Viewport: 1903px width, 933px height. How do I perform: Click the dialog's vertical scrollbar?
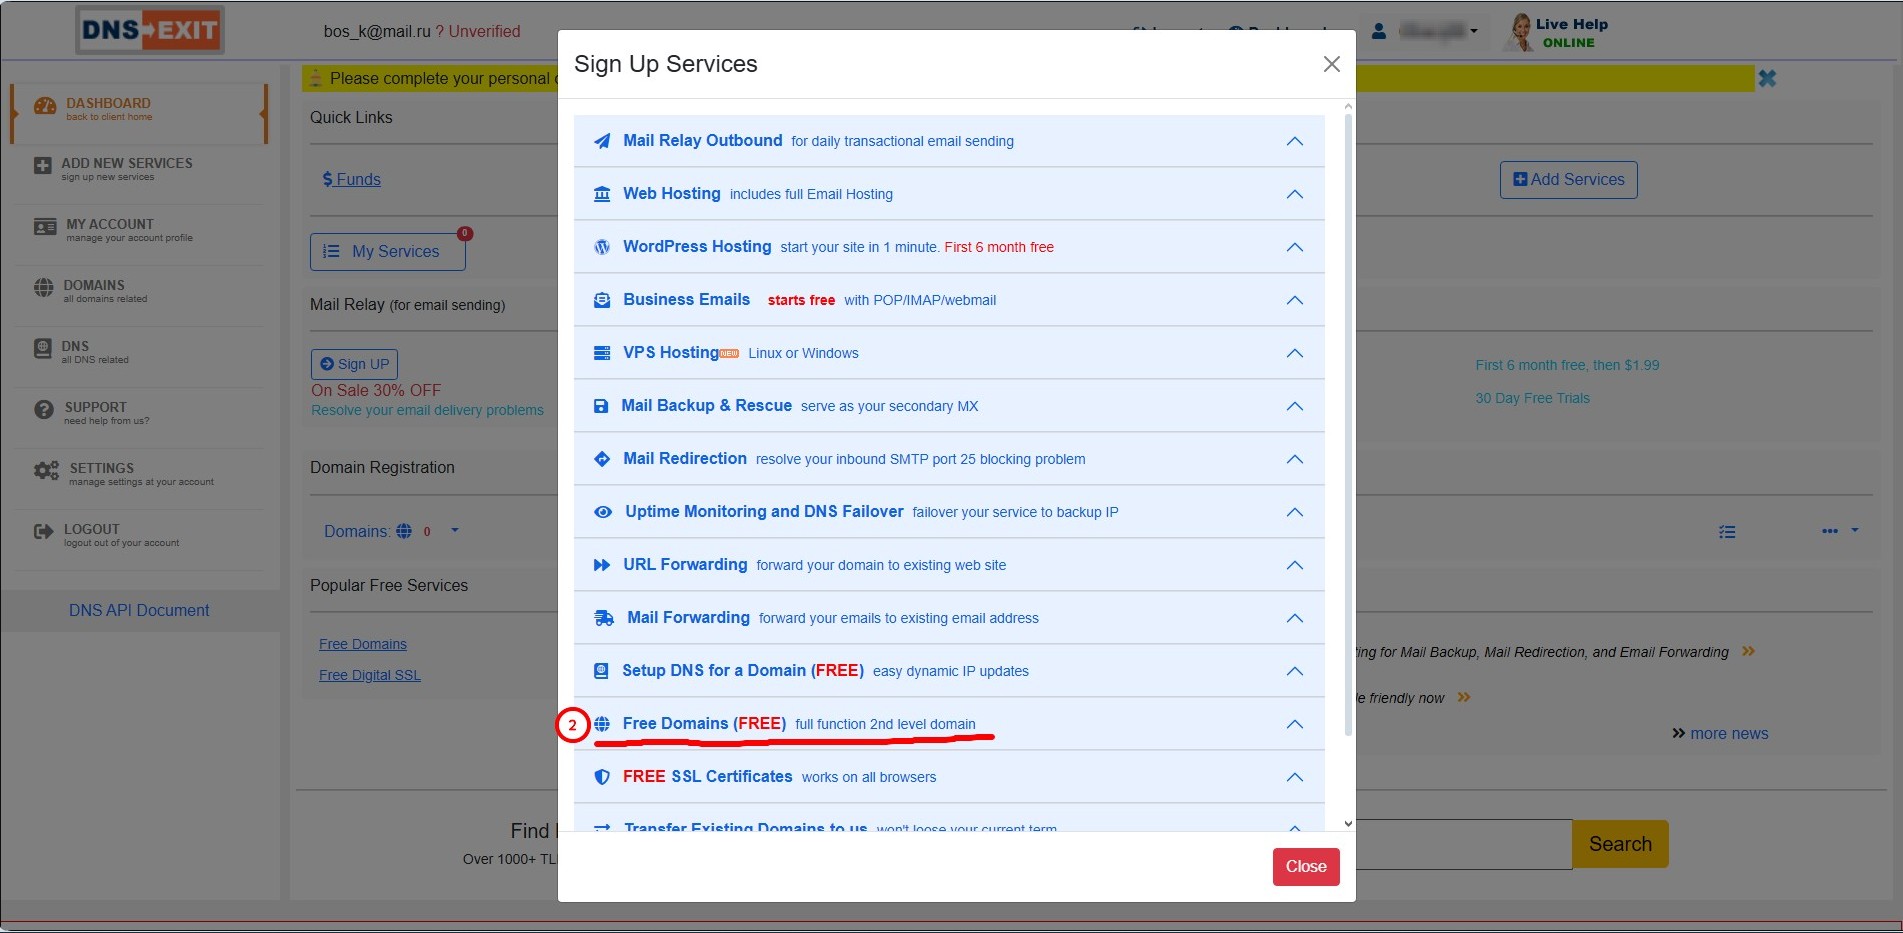pyautogui.click(x=1348, y=420)
